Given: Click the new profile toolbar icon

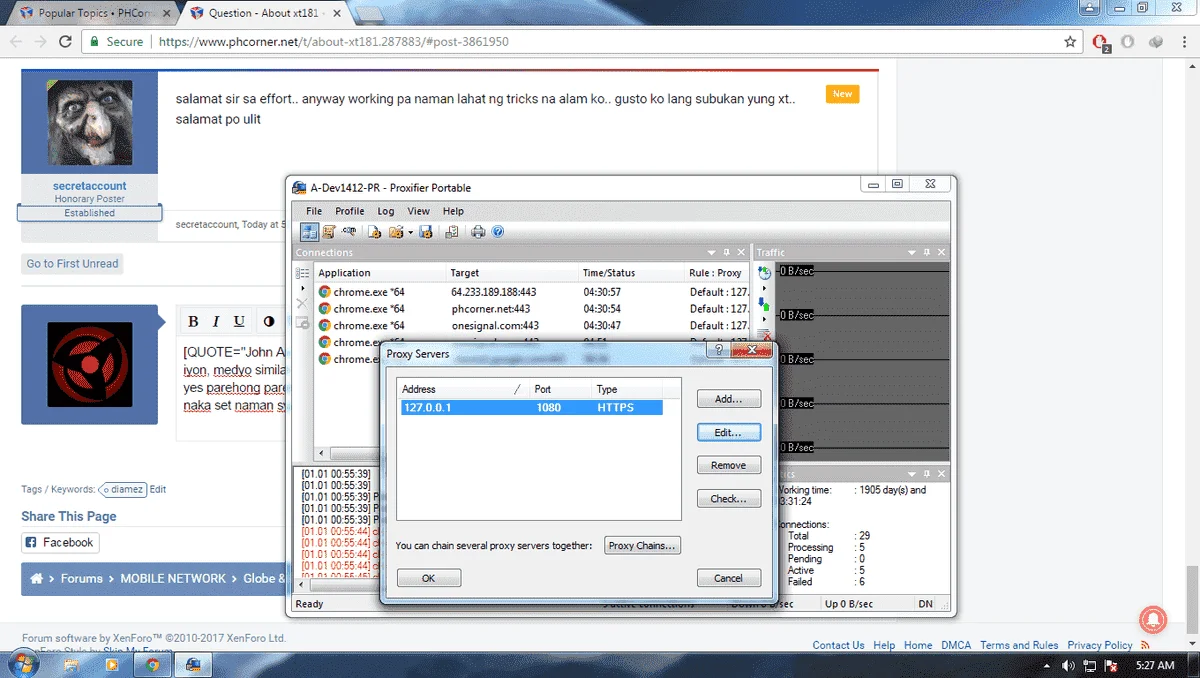Looking at the screenshot, I should (375, 232).
